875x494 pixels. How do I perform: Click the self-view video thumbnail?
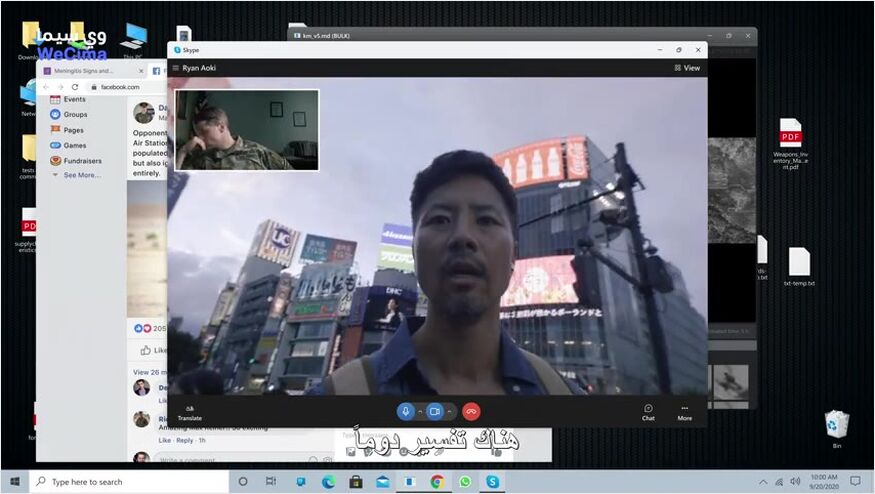247,130
